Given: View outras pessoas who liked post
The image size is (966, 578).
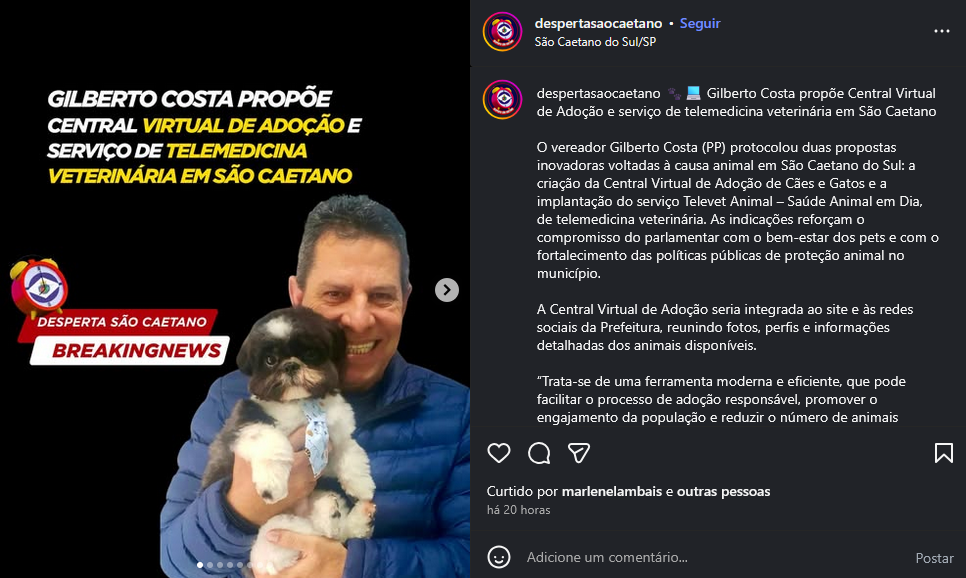Looking at the screenshot, I should (x=723, y=491).
